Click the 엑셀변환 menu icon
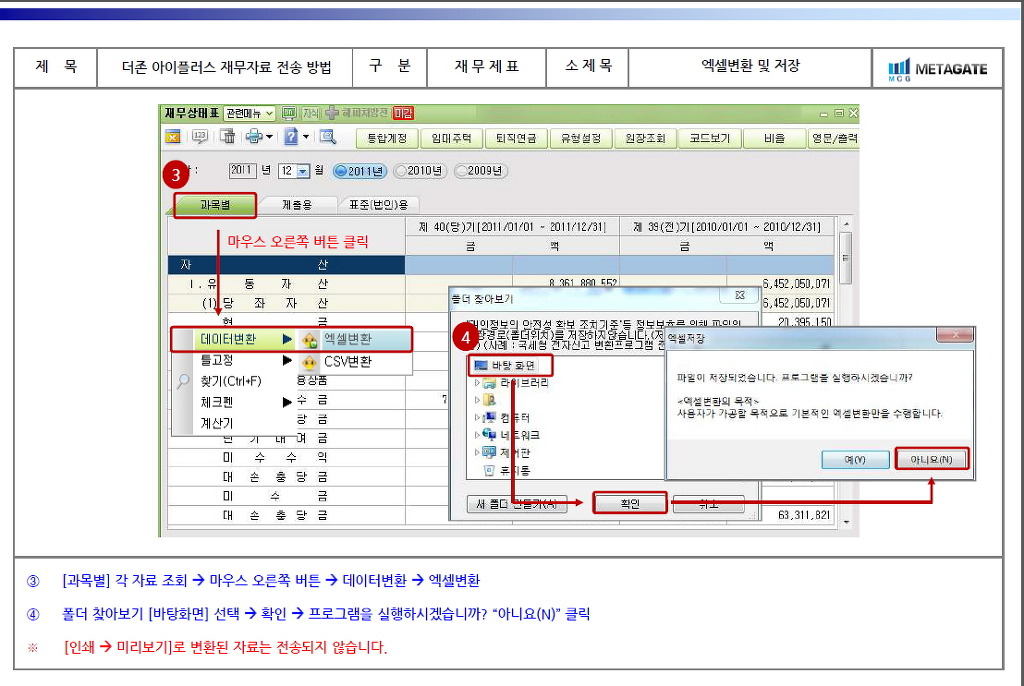 [x=310, y=340]
